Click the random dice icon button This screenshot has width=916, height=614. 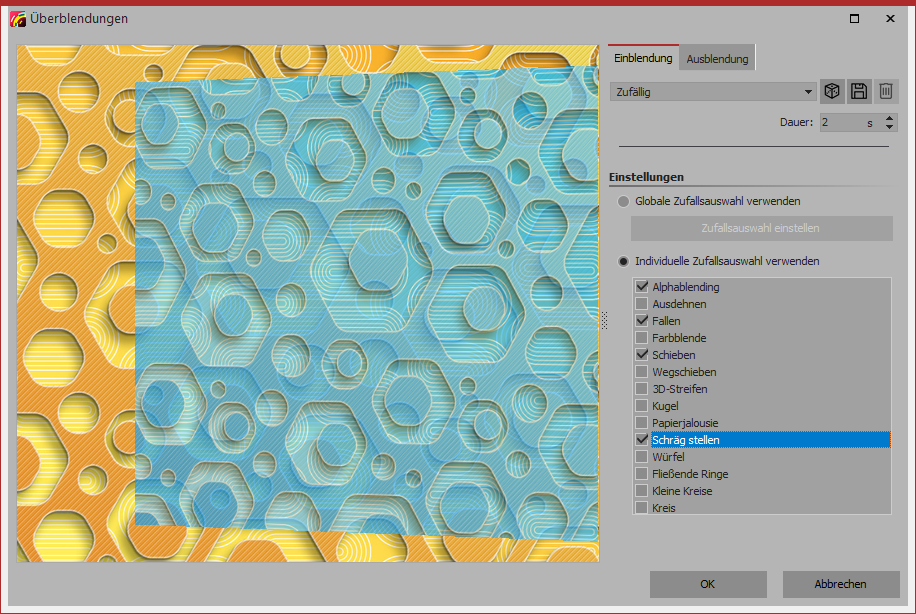(x=831, y=91)
